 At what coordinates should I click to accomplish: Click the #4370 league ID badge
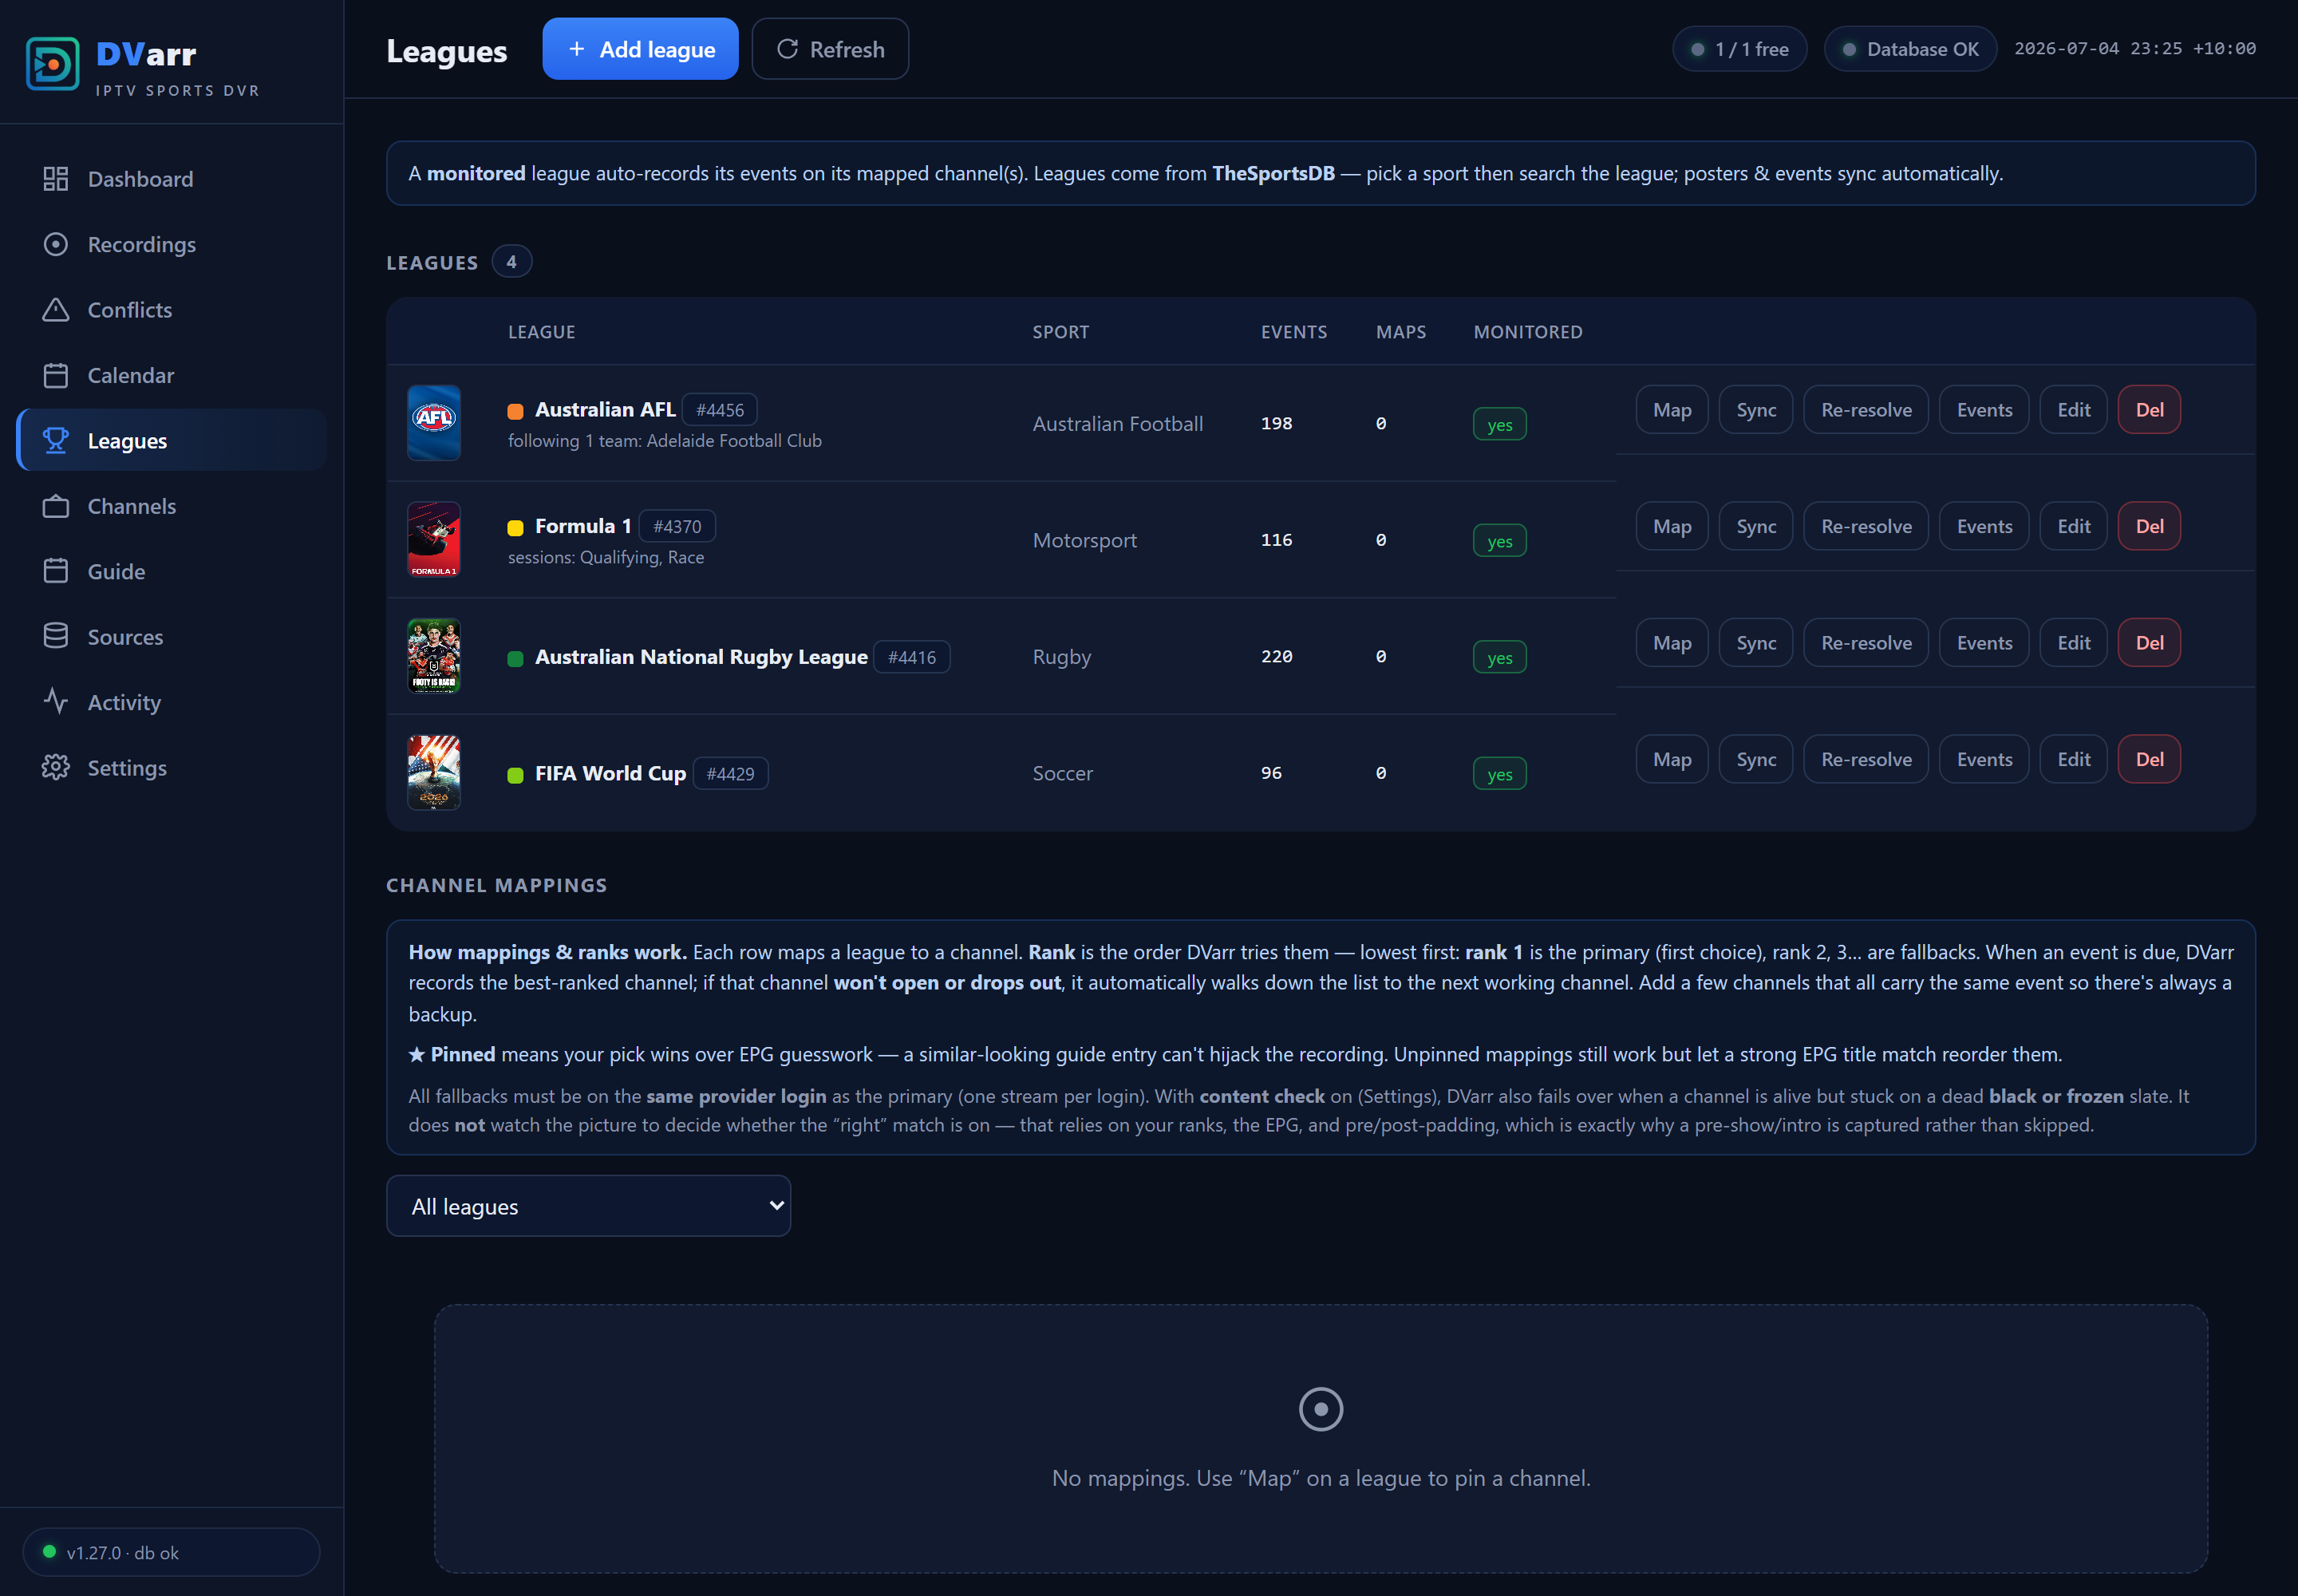pos(677,526)
